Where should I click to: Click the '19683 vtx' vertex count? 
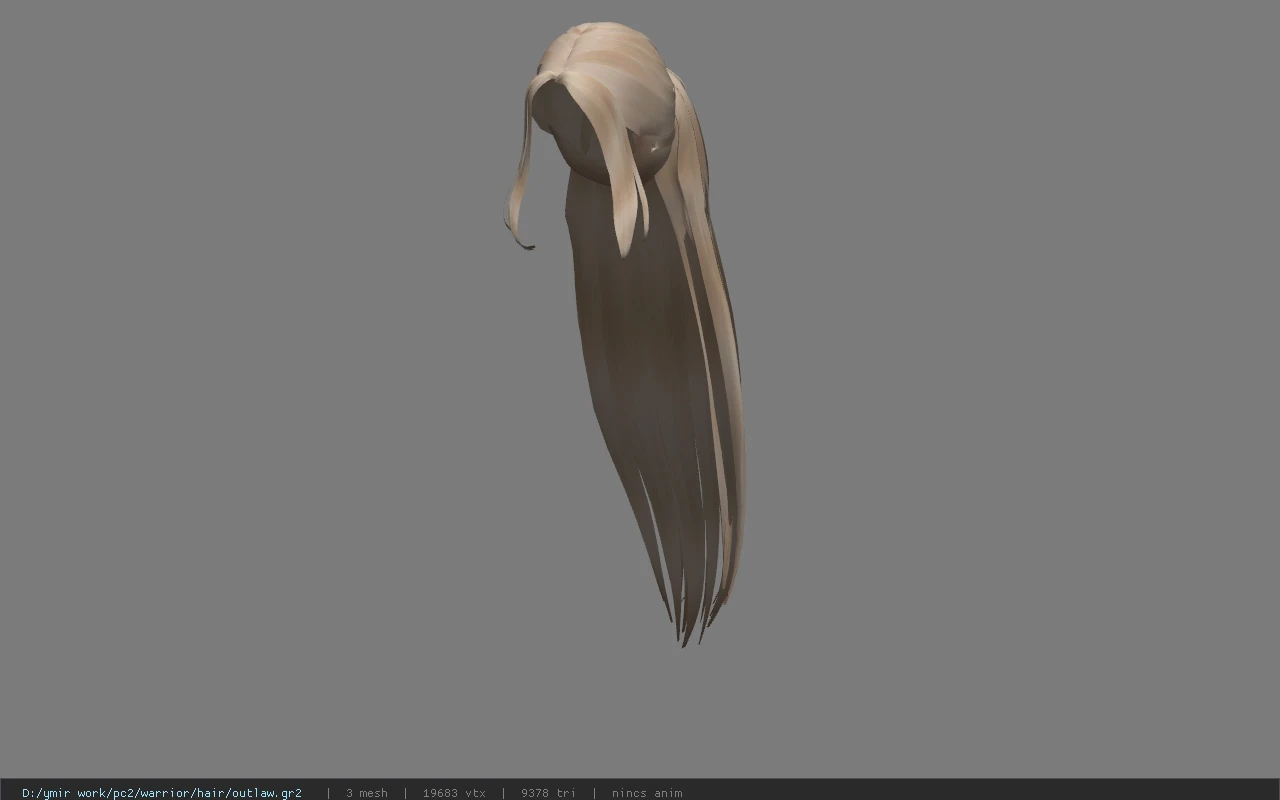(454, 792)
